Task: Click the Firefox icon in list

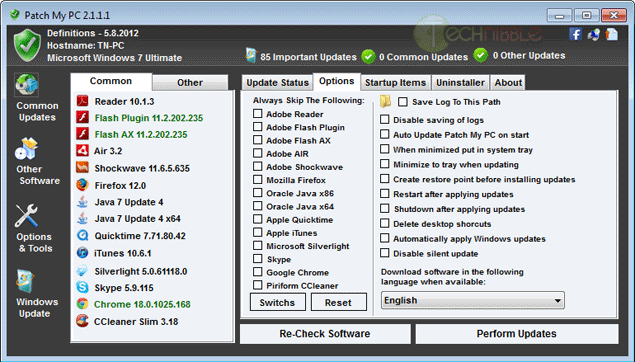Action: click(83, 185)
